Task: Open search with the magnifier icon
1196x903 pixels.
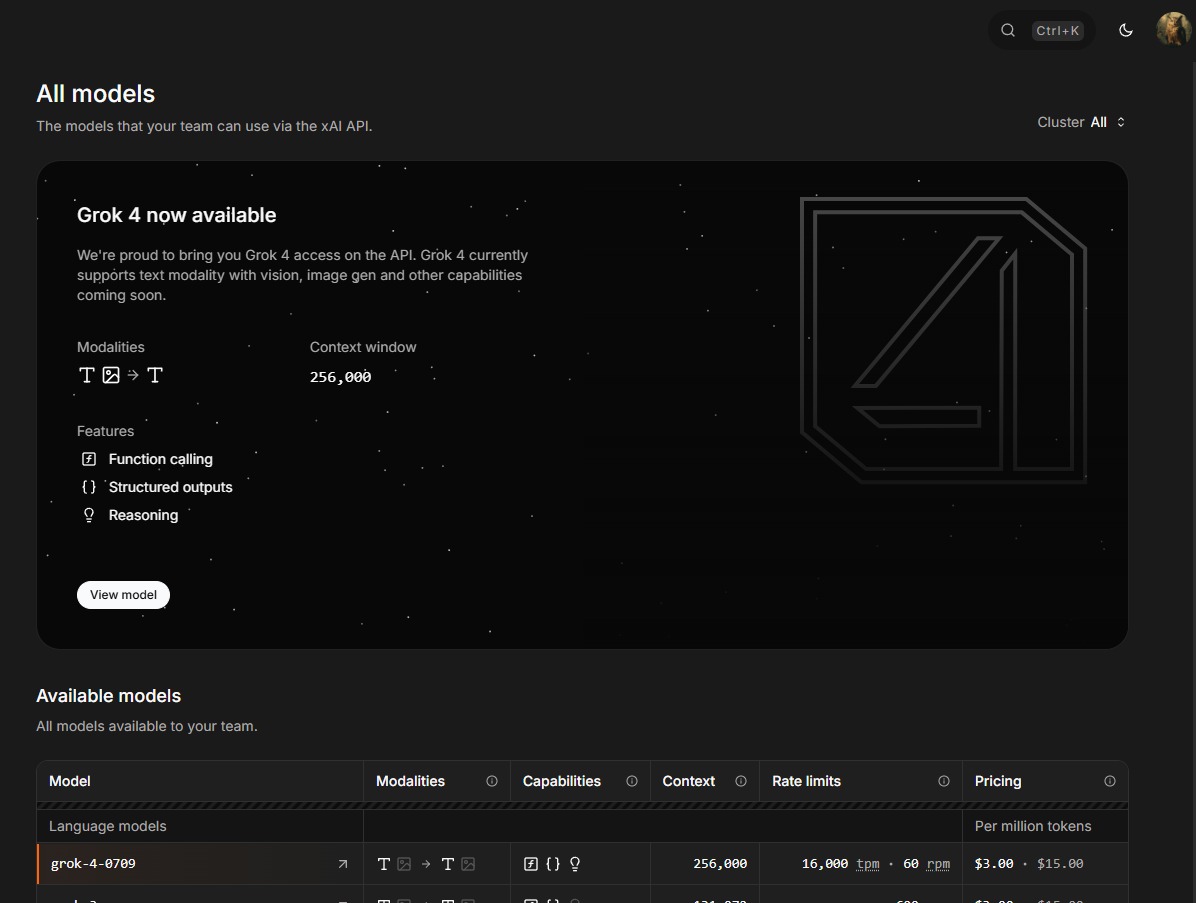Action: click(x=1008, y=31)
